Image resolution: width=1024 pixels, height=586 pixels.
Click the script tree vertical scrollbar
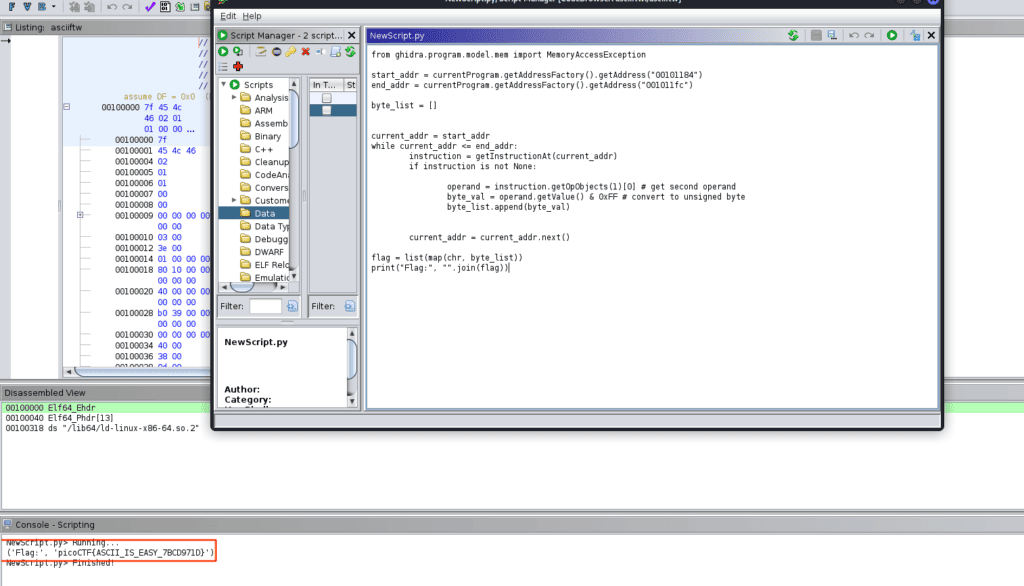(x=294, y=180)
